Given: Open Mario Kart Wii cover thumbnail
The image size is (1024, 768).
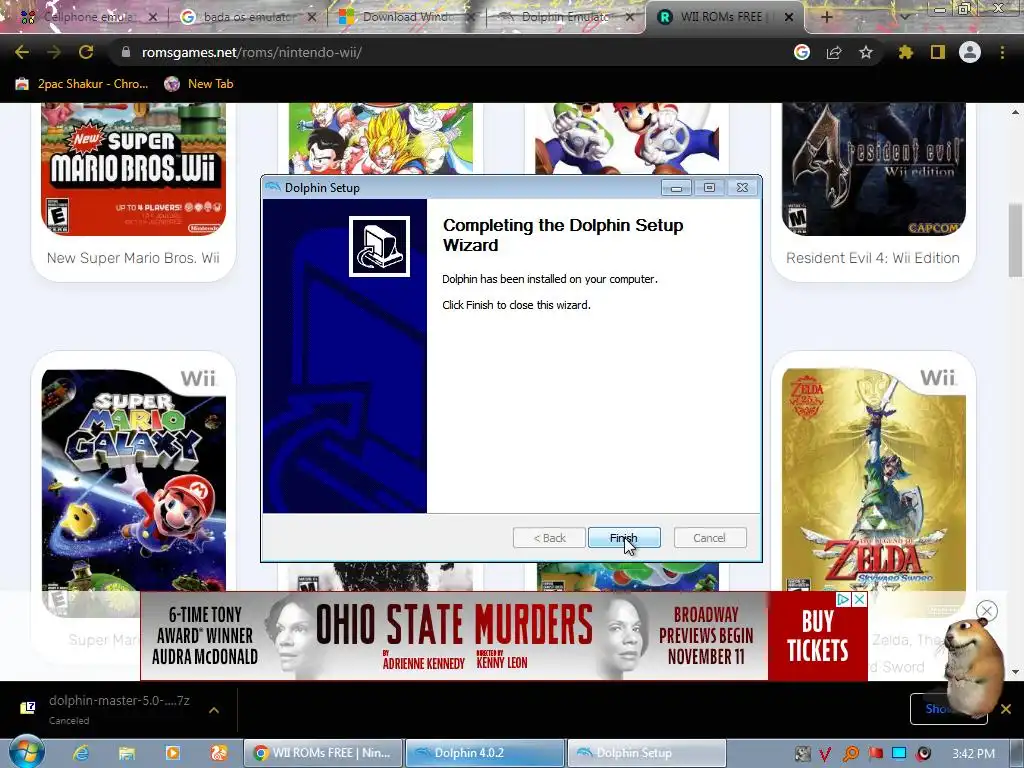Looking at the screenshot, I should [x=627, y=138].
